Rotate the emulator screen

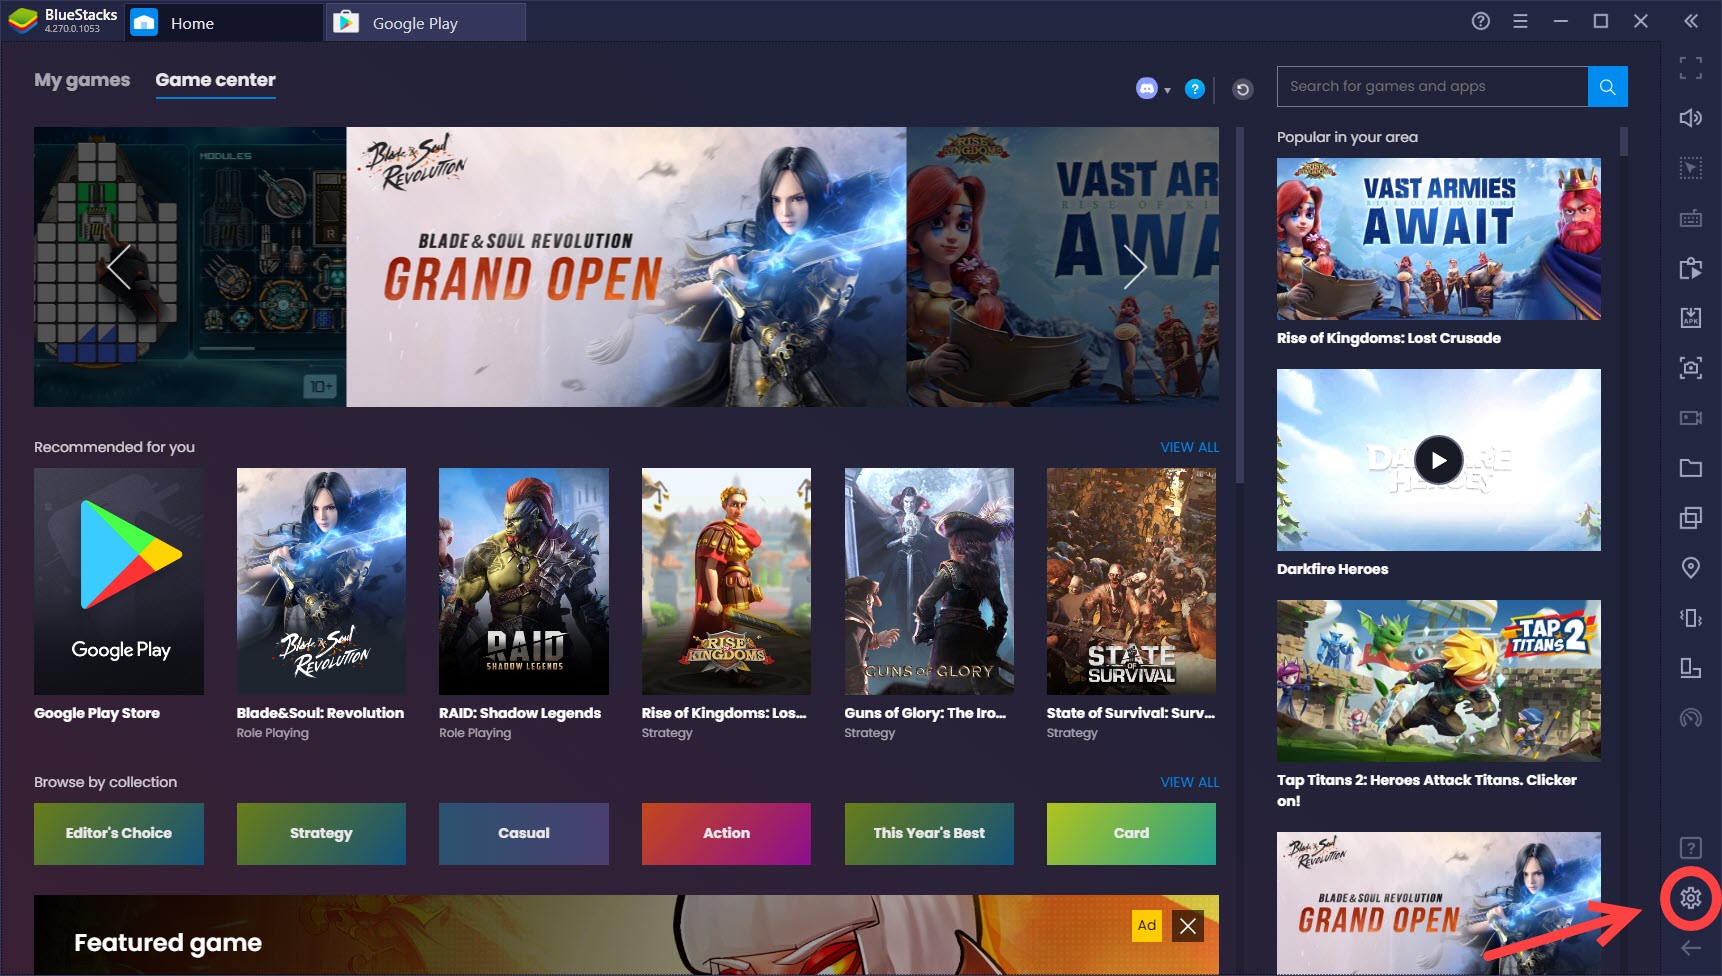tap(1692, 667)
